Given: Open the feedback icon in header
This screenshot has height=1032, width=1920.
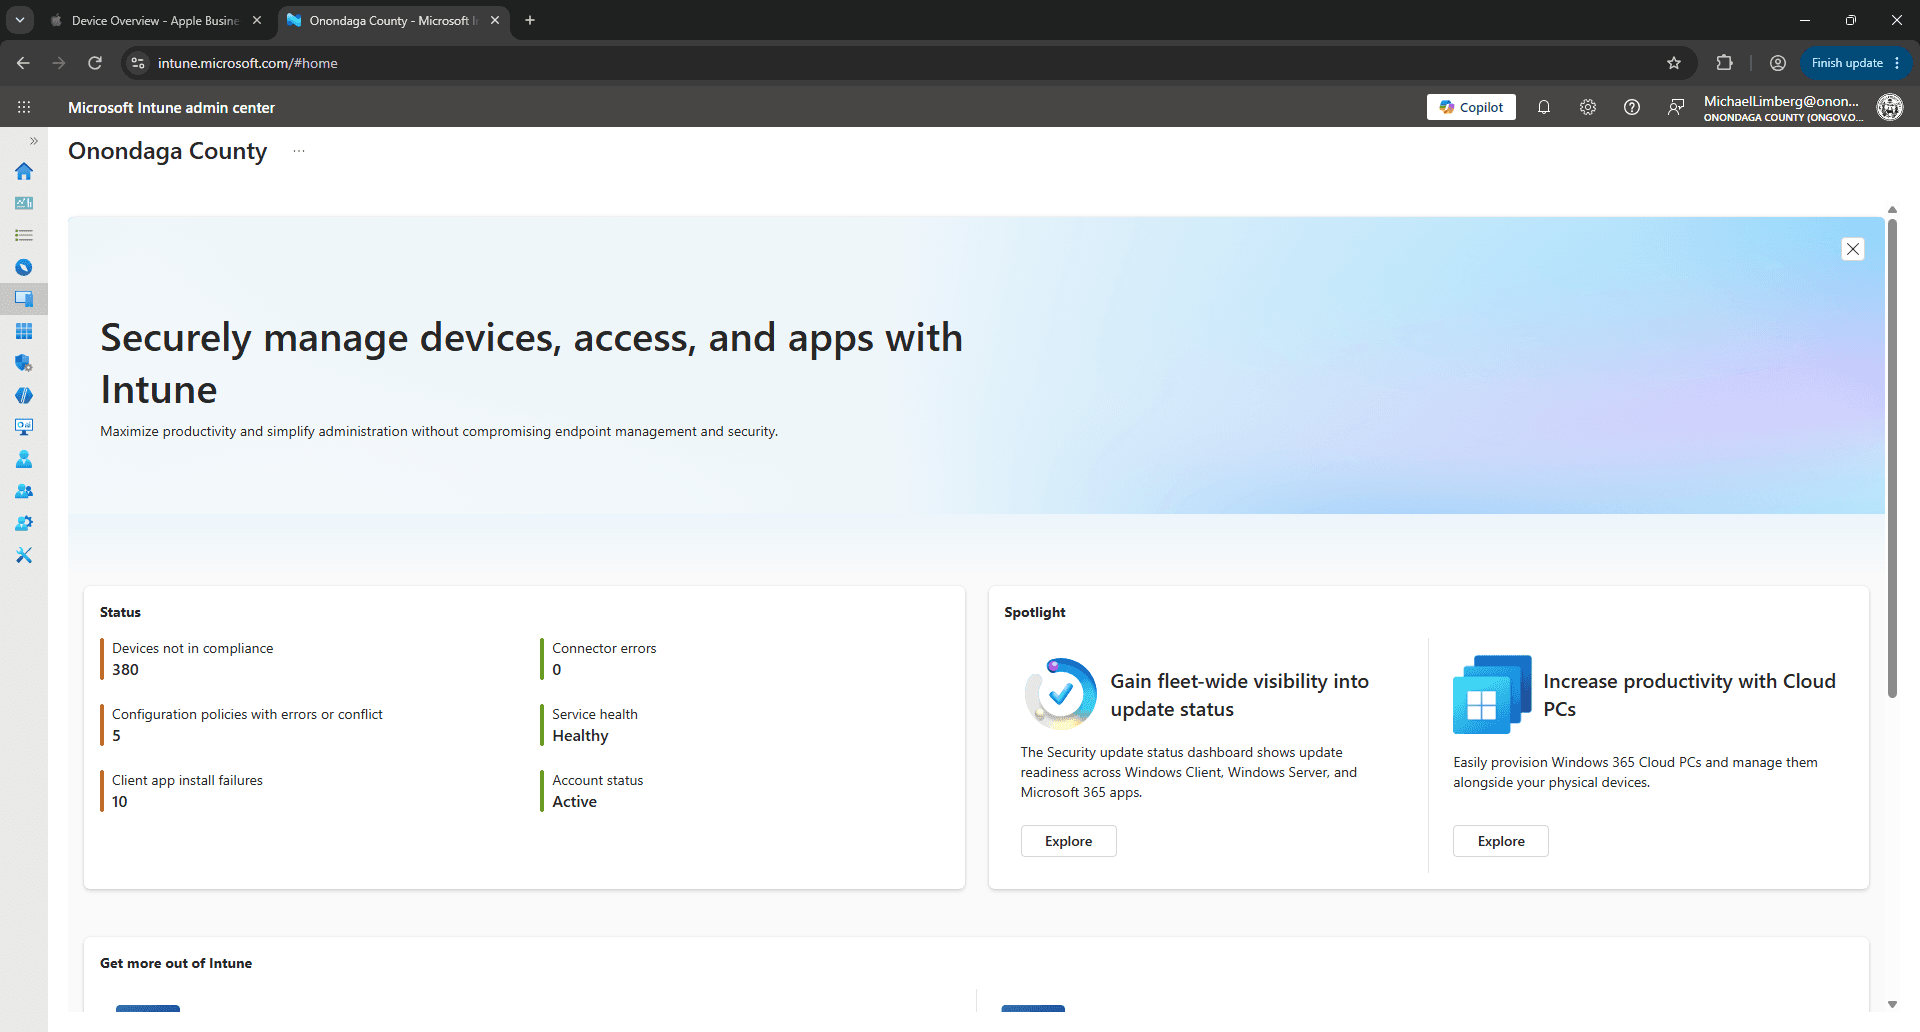Looking at the screenshot, I should pyautogui.click(x=1676, y=107).
